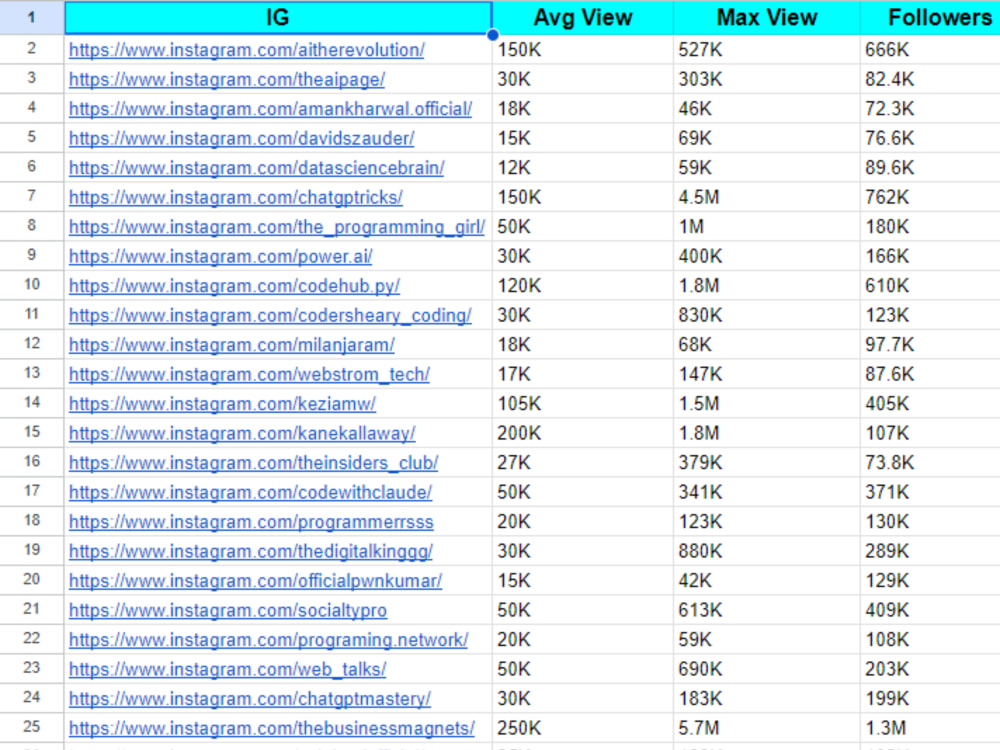The width and height of the screenshot is (1000, 750).
Task: Select Max View cell 613K
Action: click(x=767, y=610)
